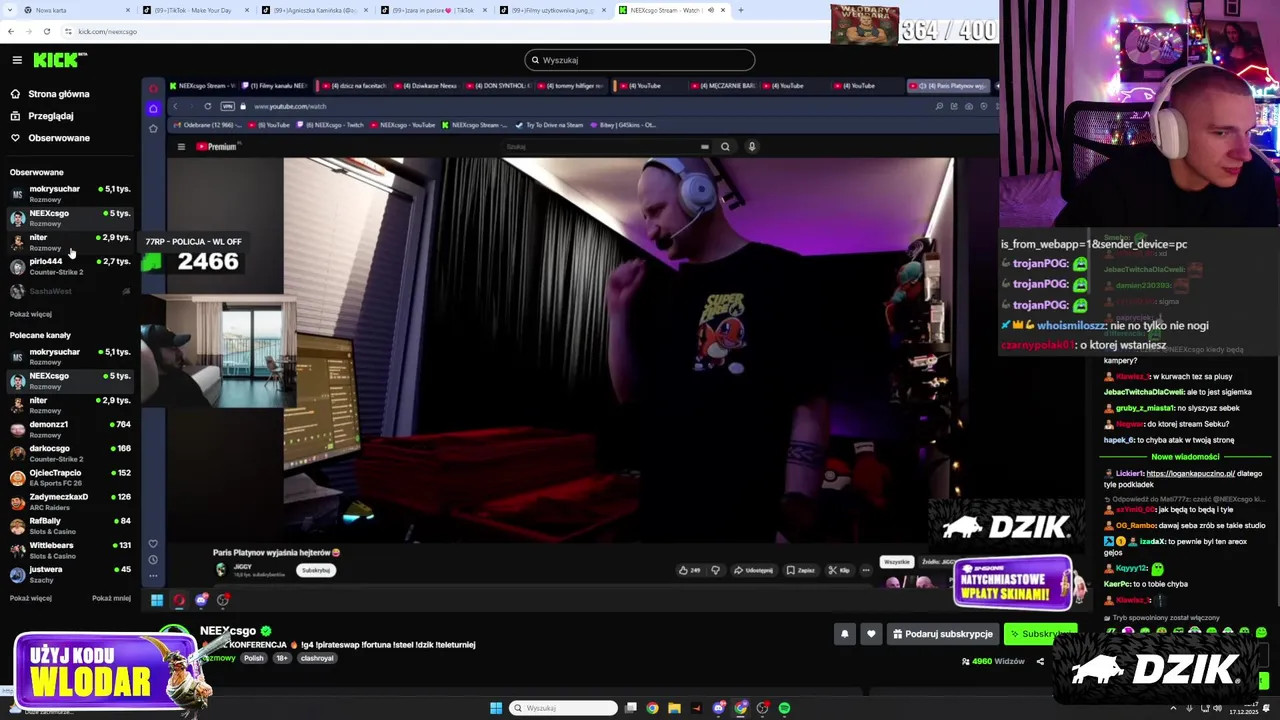Jump to Nowe wiadomości in chat
The image size is (1280, 720).
pos(1185,457)
